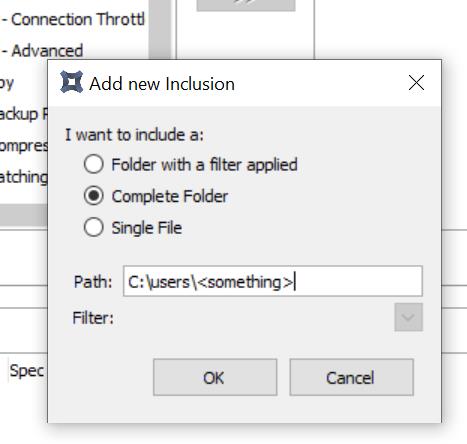Click the gray button above the dialog

pos(246,5)
